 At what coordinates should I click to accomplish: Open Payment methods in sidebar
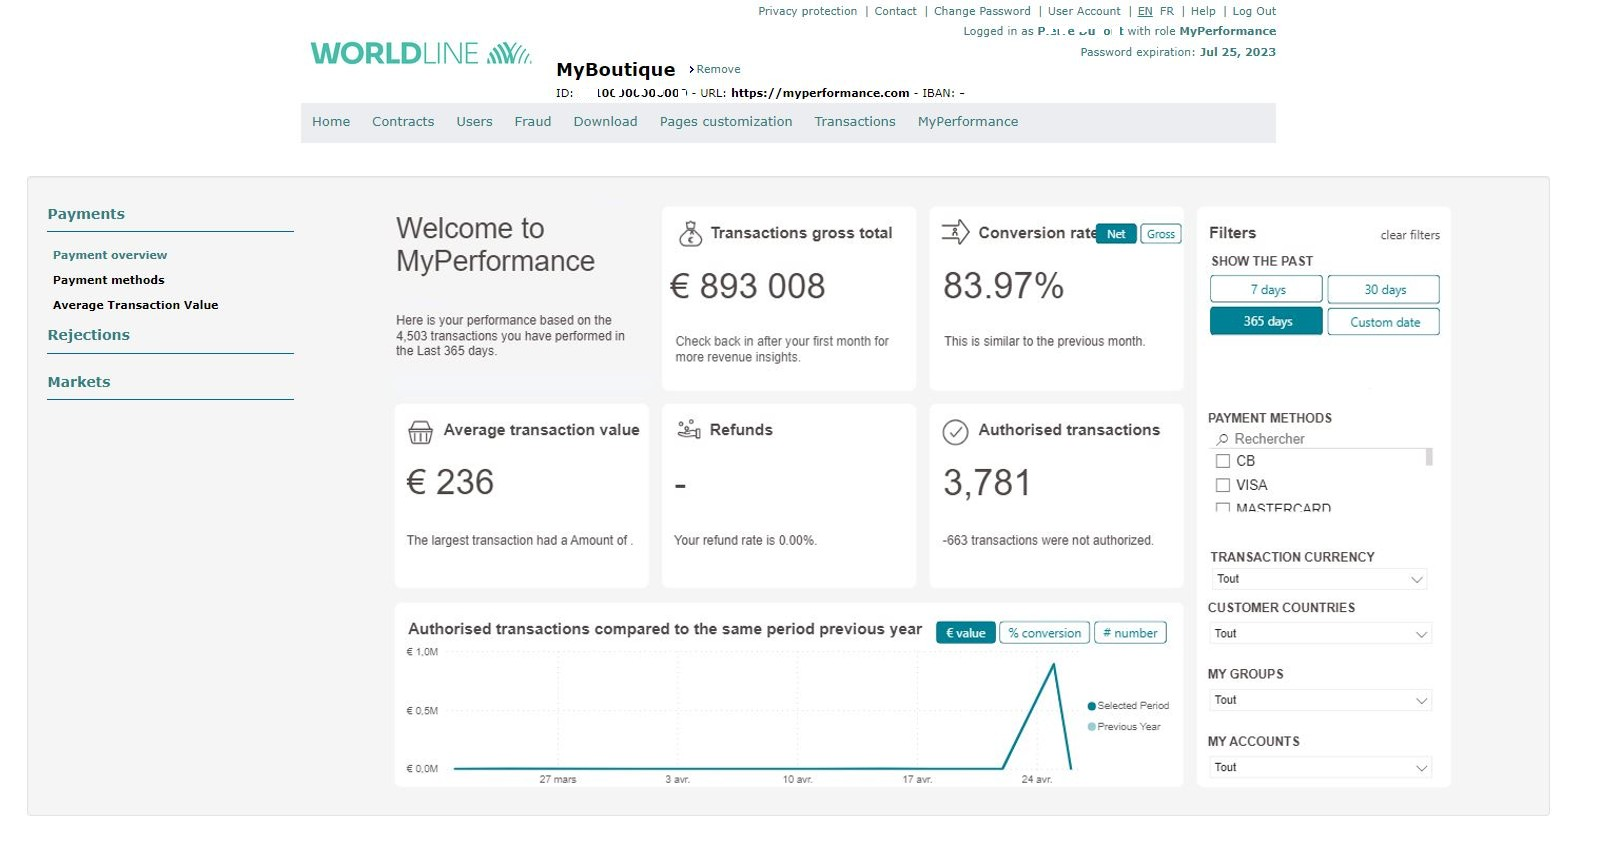coord(109,280)
